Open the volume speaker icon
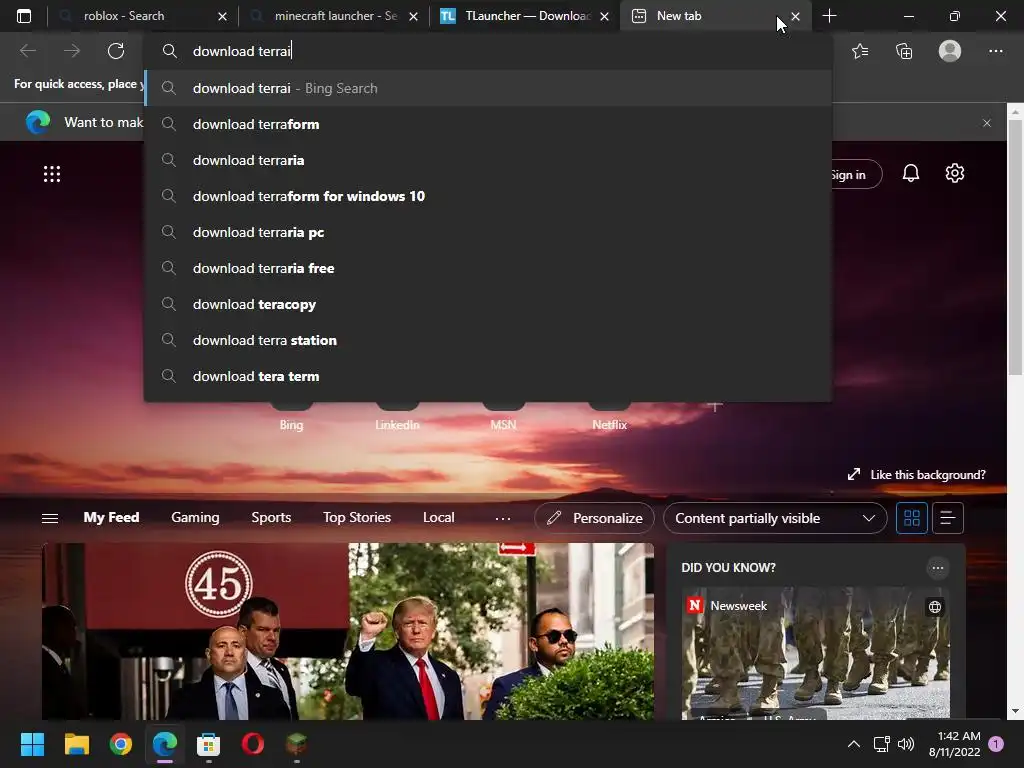Screen dimensions: 1024x768 tap(906, 744)
